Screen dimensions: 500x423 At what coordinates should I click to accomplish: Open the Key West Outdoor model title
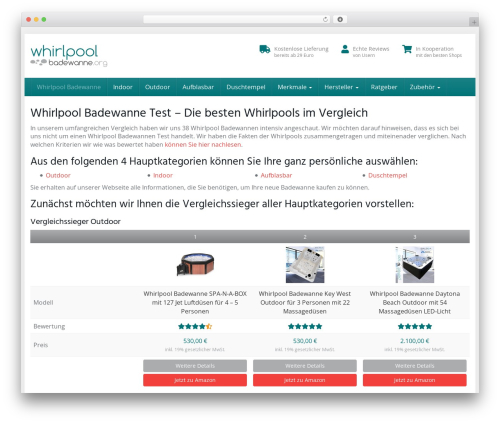(x=305, y=302)
